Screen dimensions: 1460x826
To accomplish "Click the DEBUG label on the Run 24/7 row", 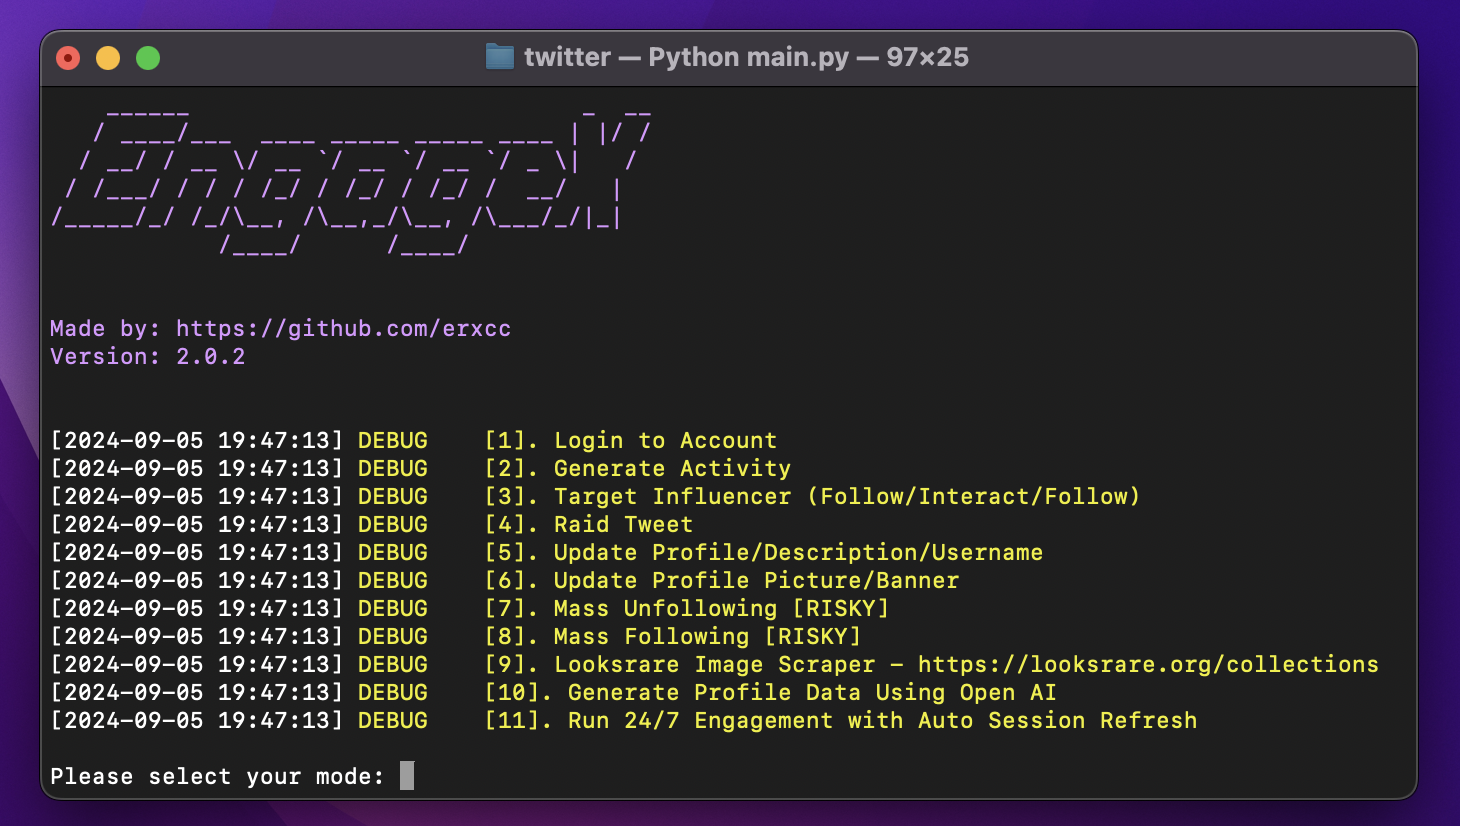I will pyautogui.click(x=393, y=720).
